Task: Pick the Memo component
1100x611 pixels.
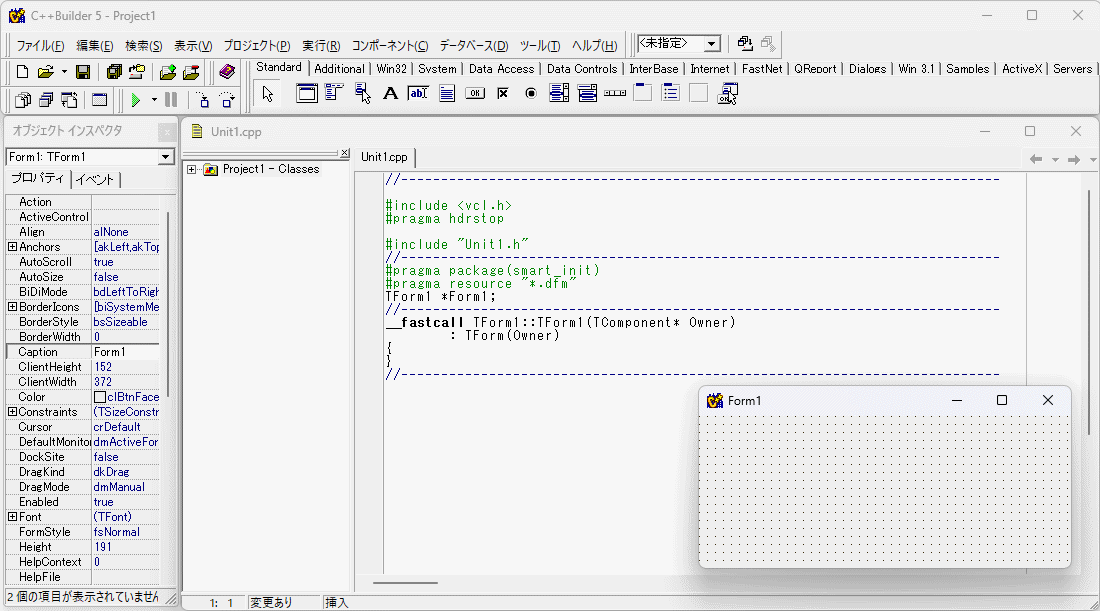Action: click(447, 93)
